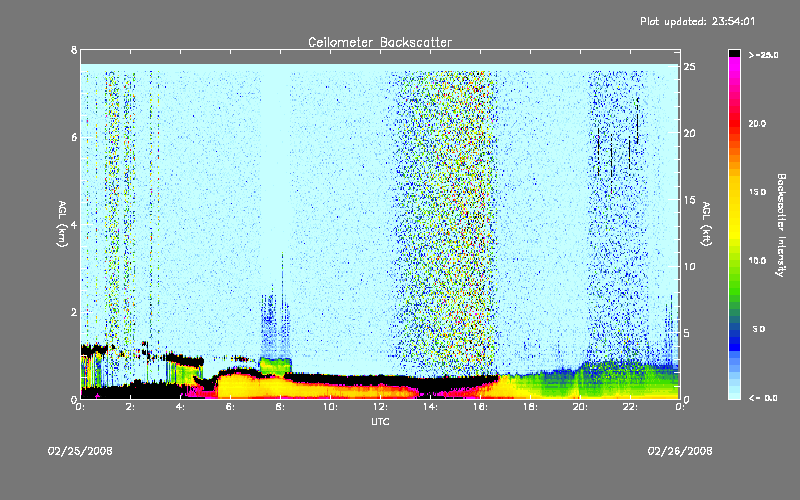The height and width of the screenshot is (500, 800).
Task: Click the 4: hour tick on UTC axis
Action: coord(180,407)
